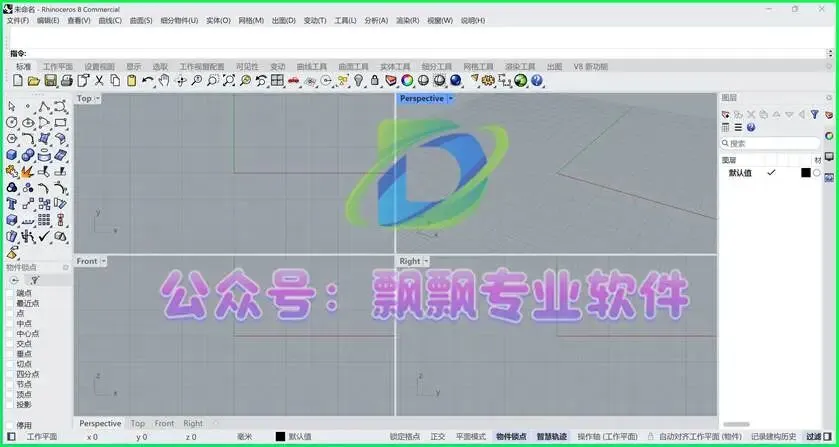Viewport: 839px width, 447px height.
Task: Click the Paste clipboard icon
Action: [x=132, y=81]
